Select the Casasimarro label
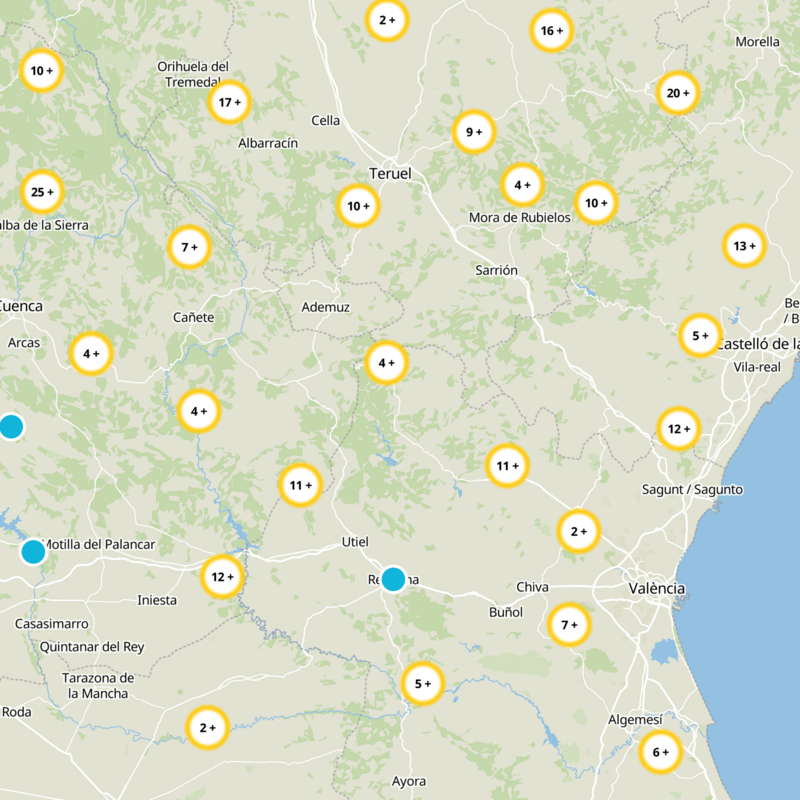800x800 pixels. 52,624
